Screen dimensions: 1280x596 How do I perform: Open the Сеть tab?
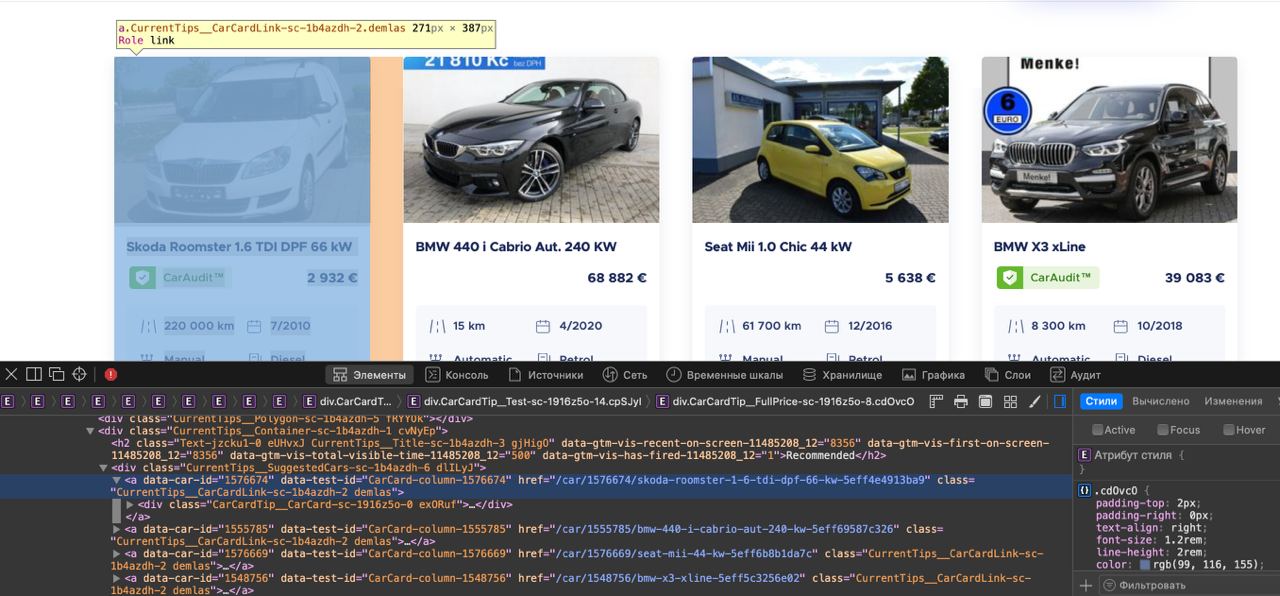point(625,375)
